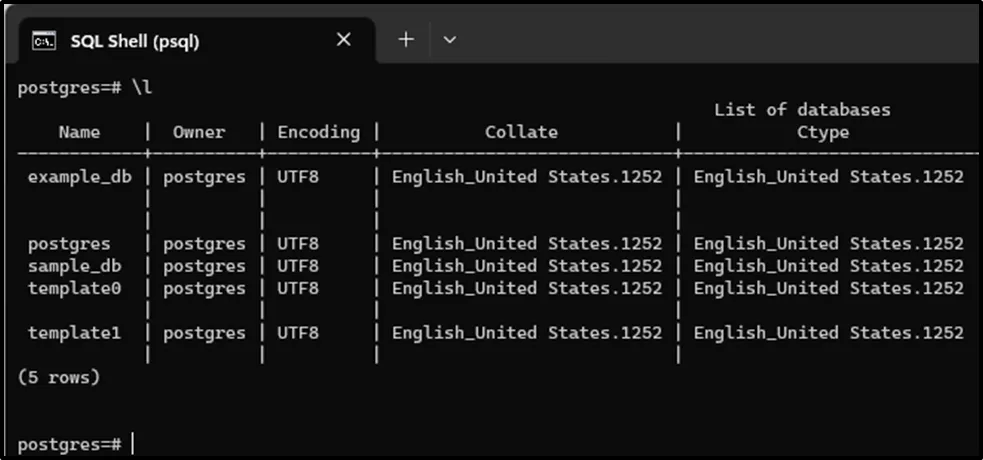Click the Encoding column header
This screenshot has height=460, width=983.
(x=318, y=132)
